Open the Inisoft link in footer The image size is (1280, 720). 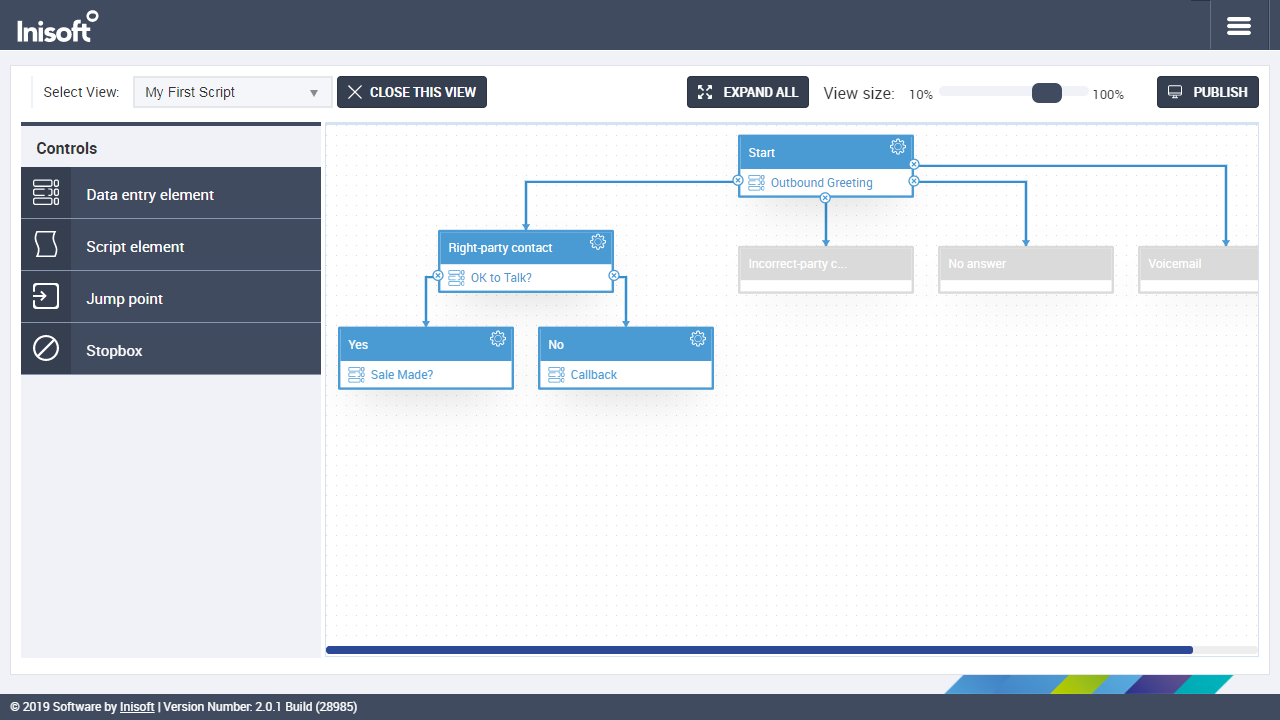pyautogui.click(x=137, y=707)
